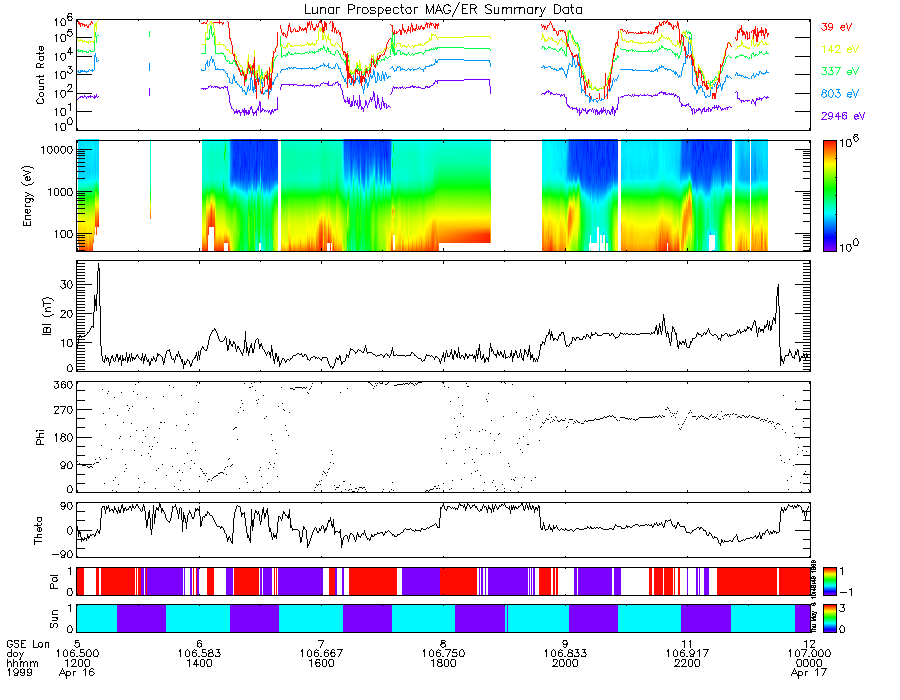
Task: Click the Theta axis label
Action: (38, 531)
